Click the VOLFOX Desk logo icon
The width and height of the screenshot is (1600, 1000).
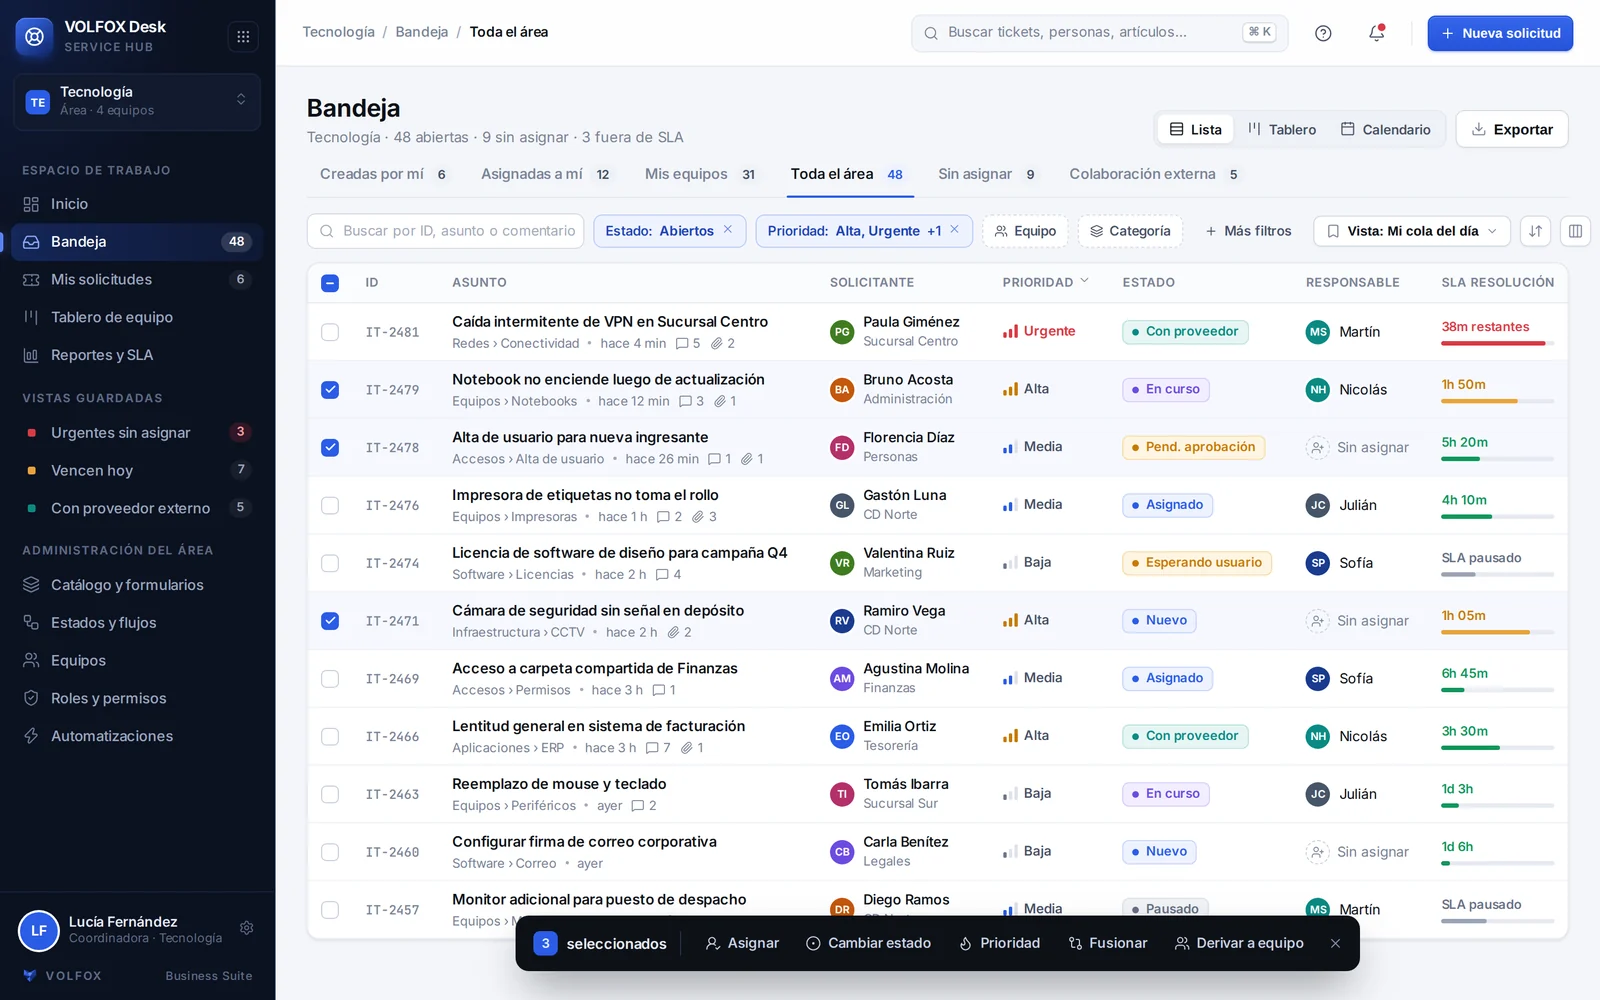[34, 37]
